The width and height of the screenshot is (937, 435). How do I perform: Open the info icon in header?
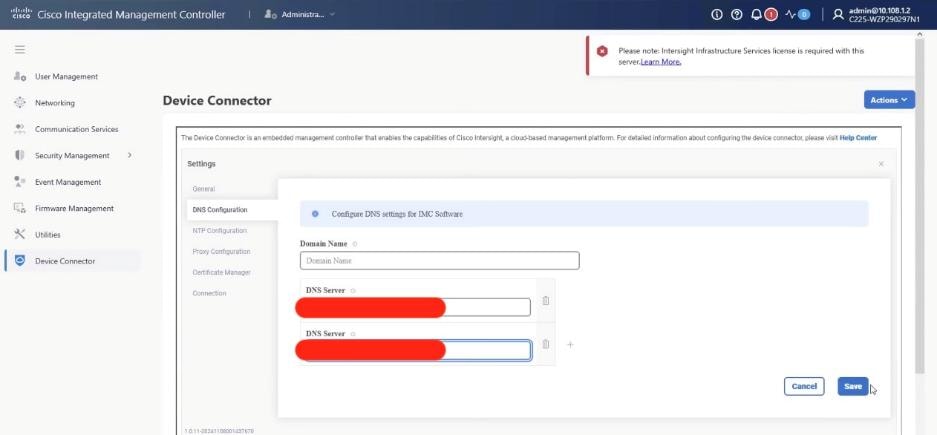click(x=717, y=14)
